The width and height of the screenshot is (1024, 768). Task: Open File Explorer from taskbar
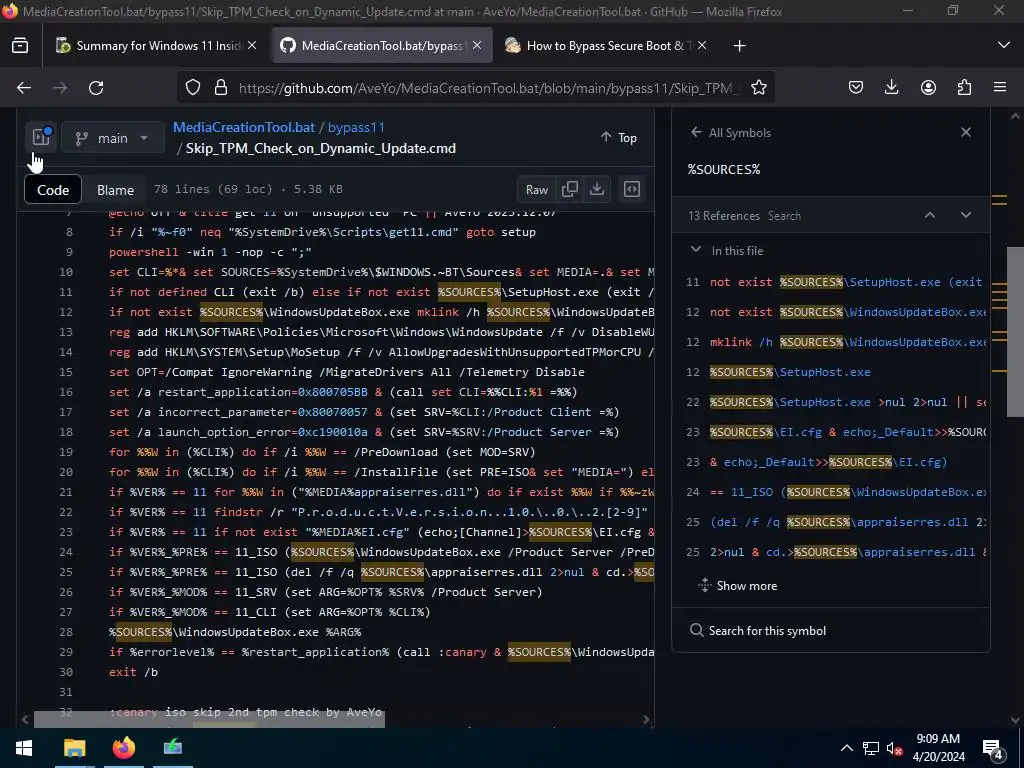point(74,748)
